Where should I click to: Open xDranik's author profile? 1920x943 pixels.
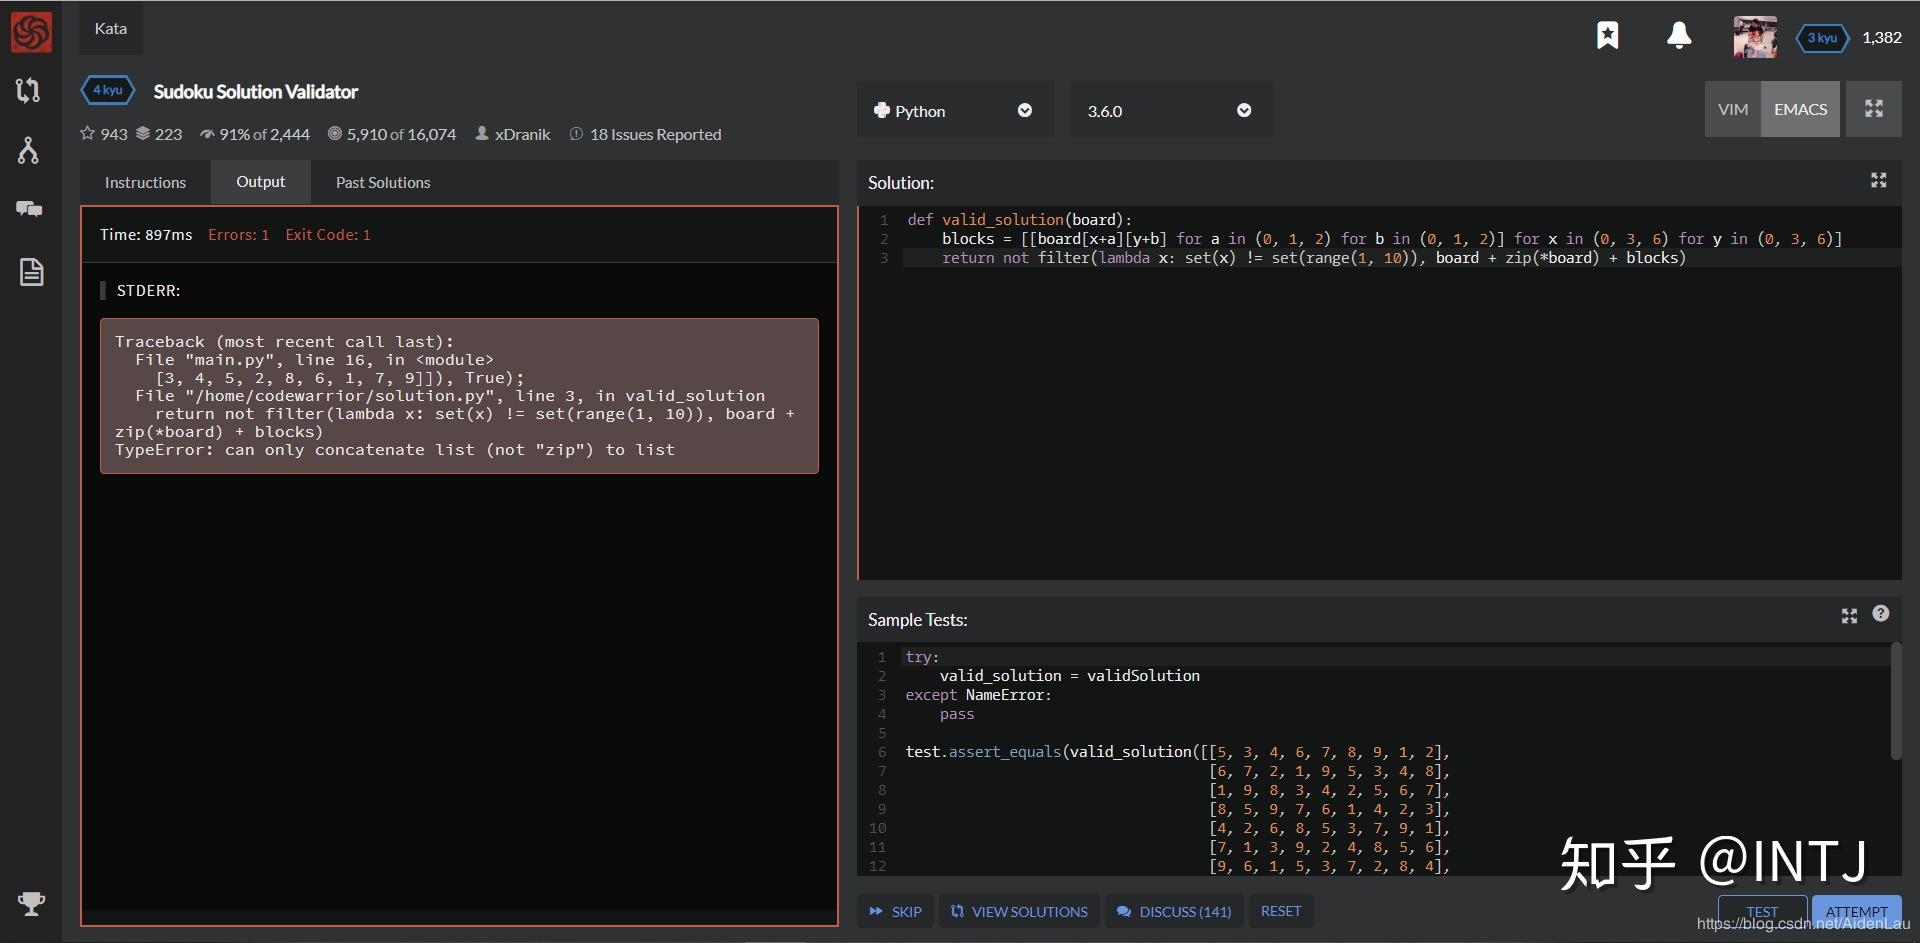pos(521,133)
